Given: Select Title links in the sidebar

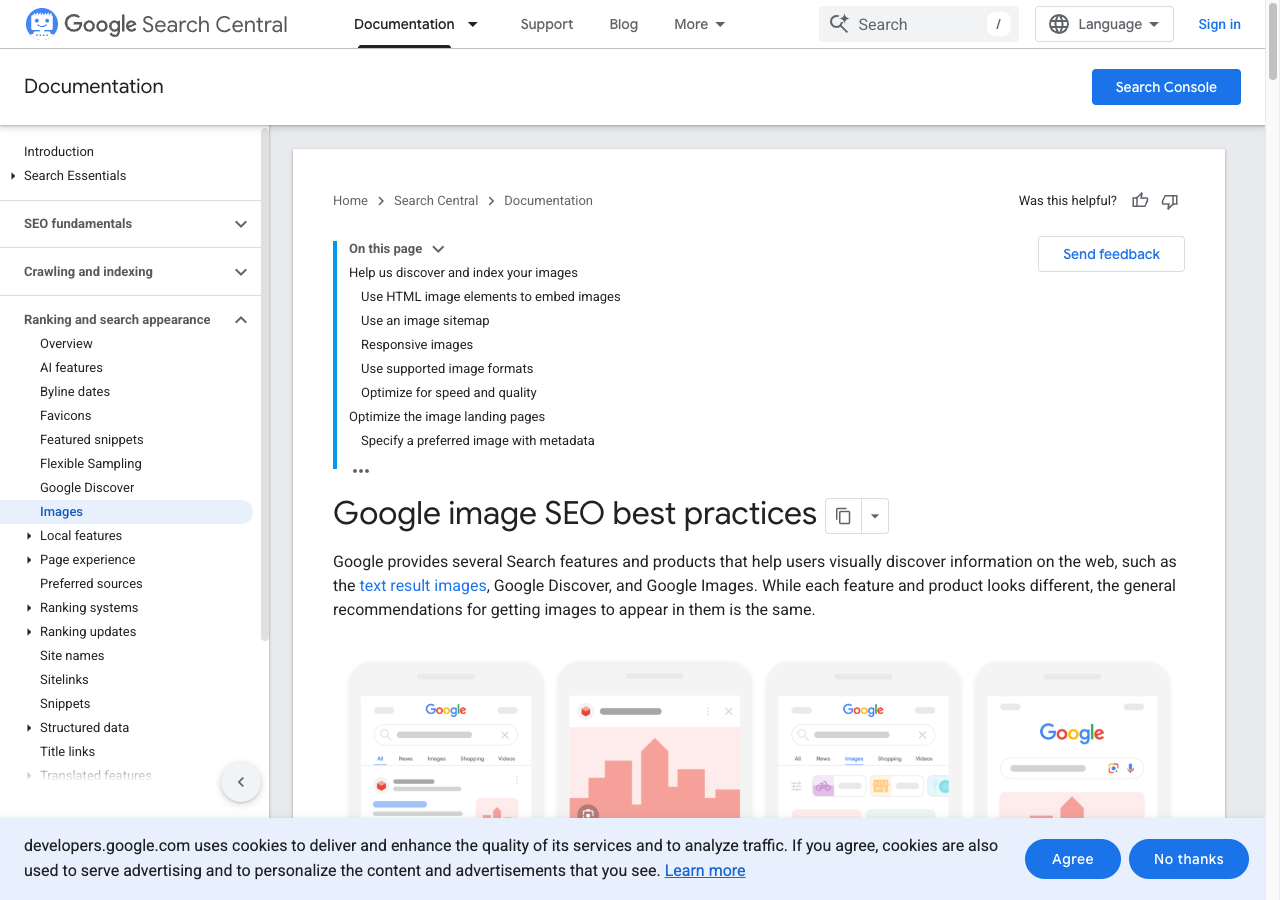Looking at the screenshot, I should tap(68, 752).
